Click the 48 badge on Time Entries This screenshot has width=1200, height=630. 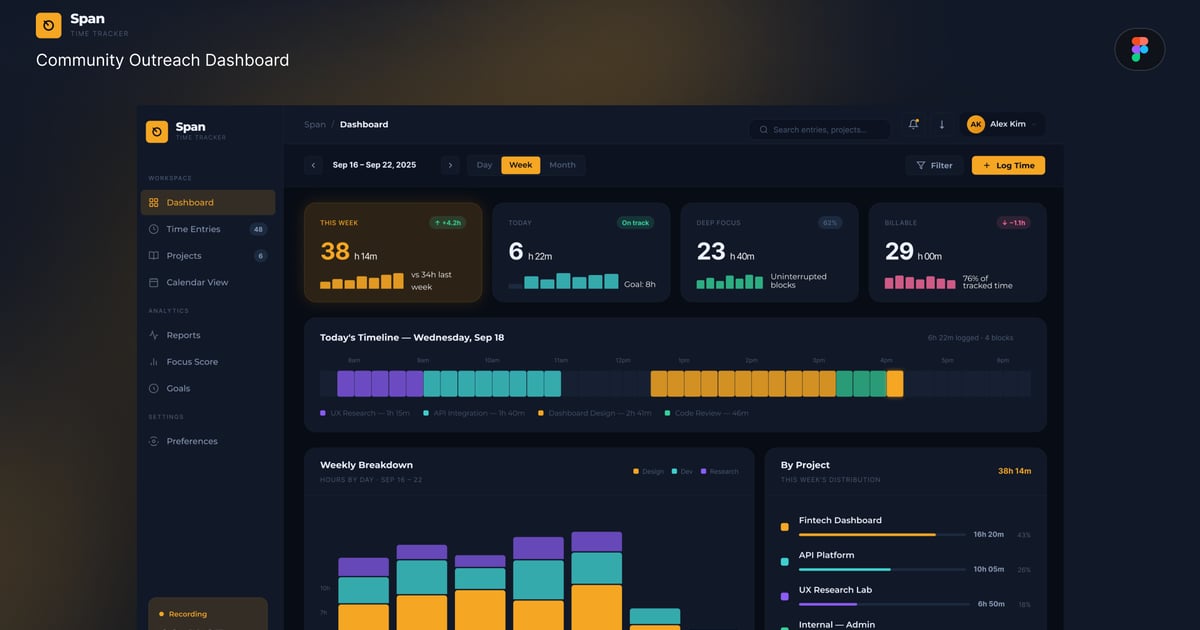(259, 229)
